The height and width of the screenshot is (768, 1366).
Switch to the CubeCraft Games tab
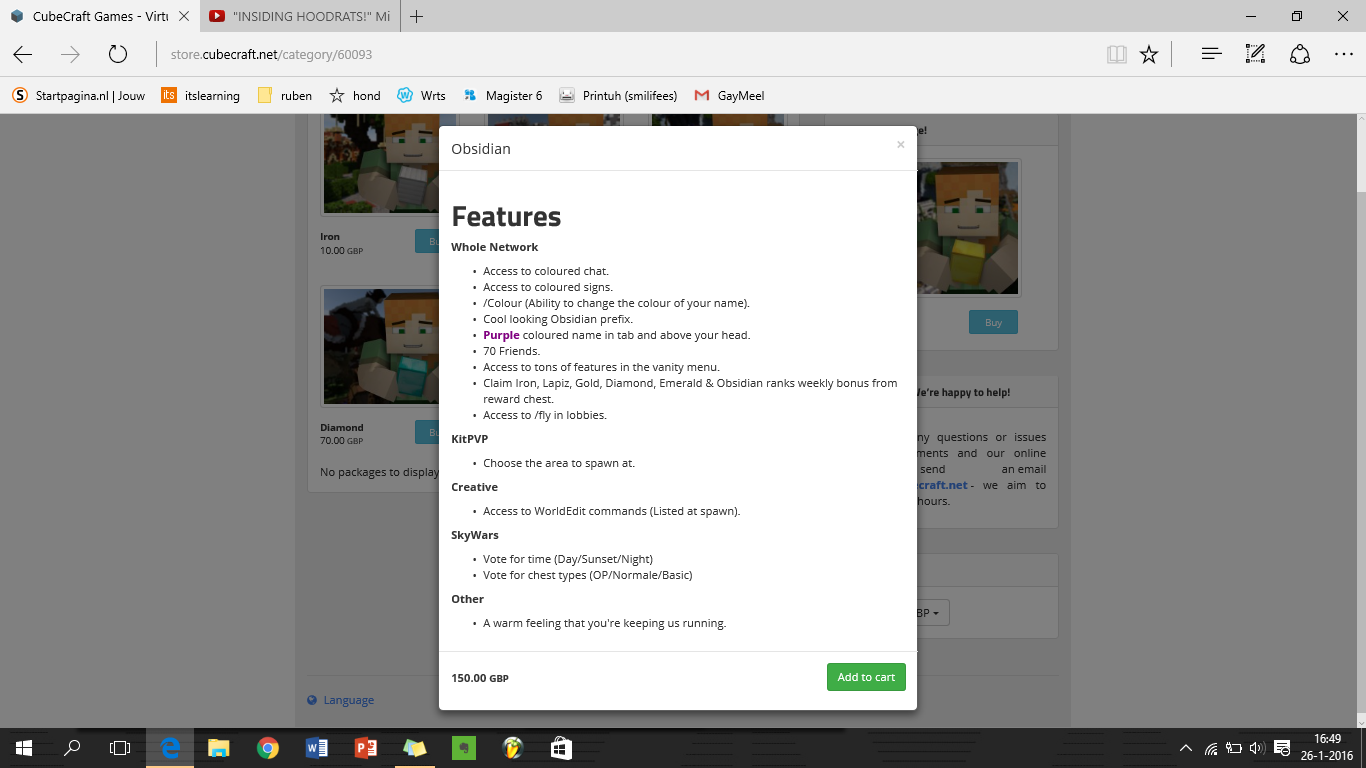(100, 16)
